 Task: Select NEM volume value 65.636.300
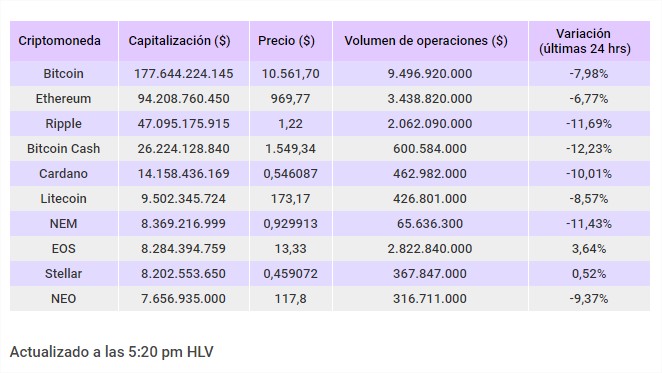pyautogui.click(x=430, y=223)
